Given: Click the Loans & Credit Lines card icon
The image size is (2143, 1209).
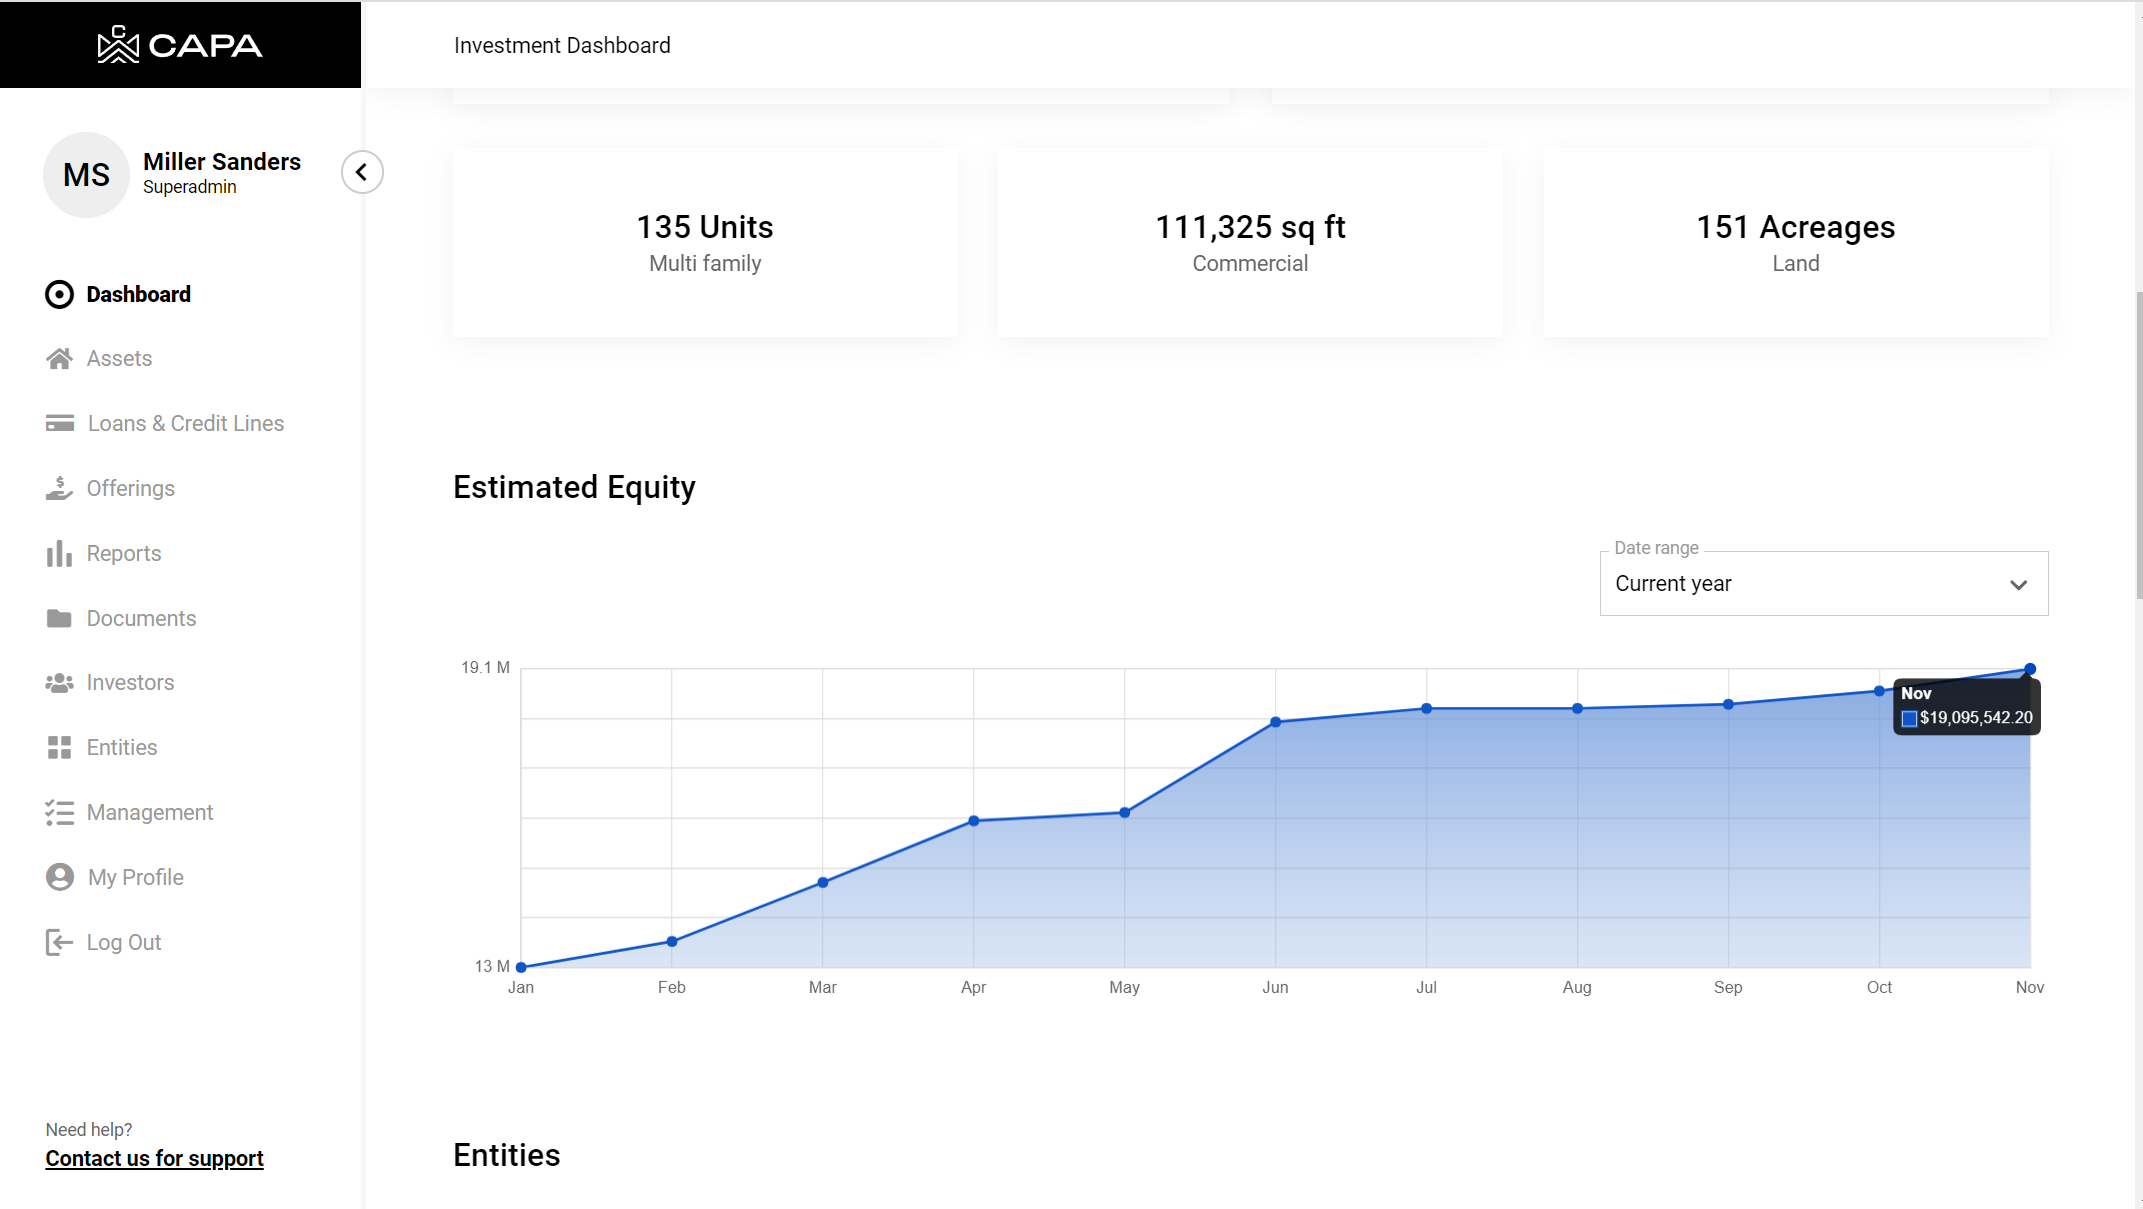Looking at the screenshot, I should coord(59,424).
